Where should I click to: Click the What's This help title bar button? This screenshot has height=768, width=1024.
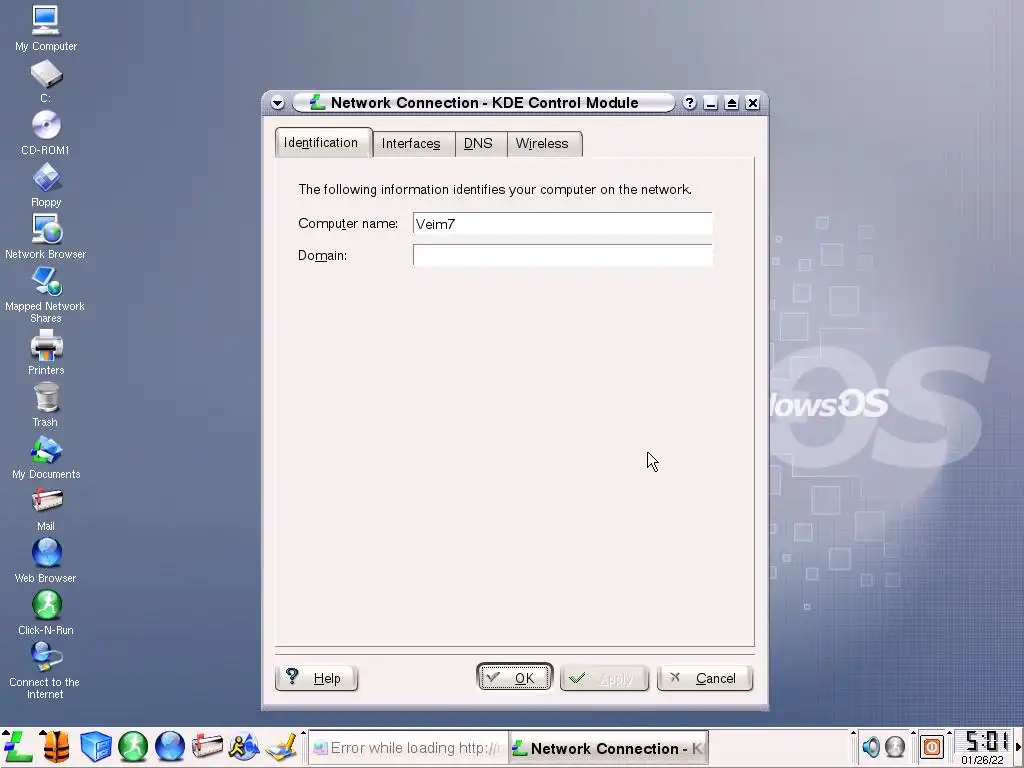pos(690,103)
